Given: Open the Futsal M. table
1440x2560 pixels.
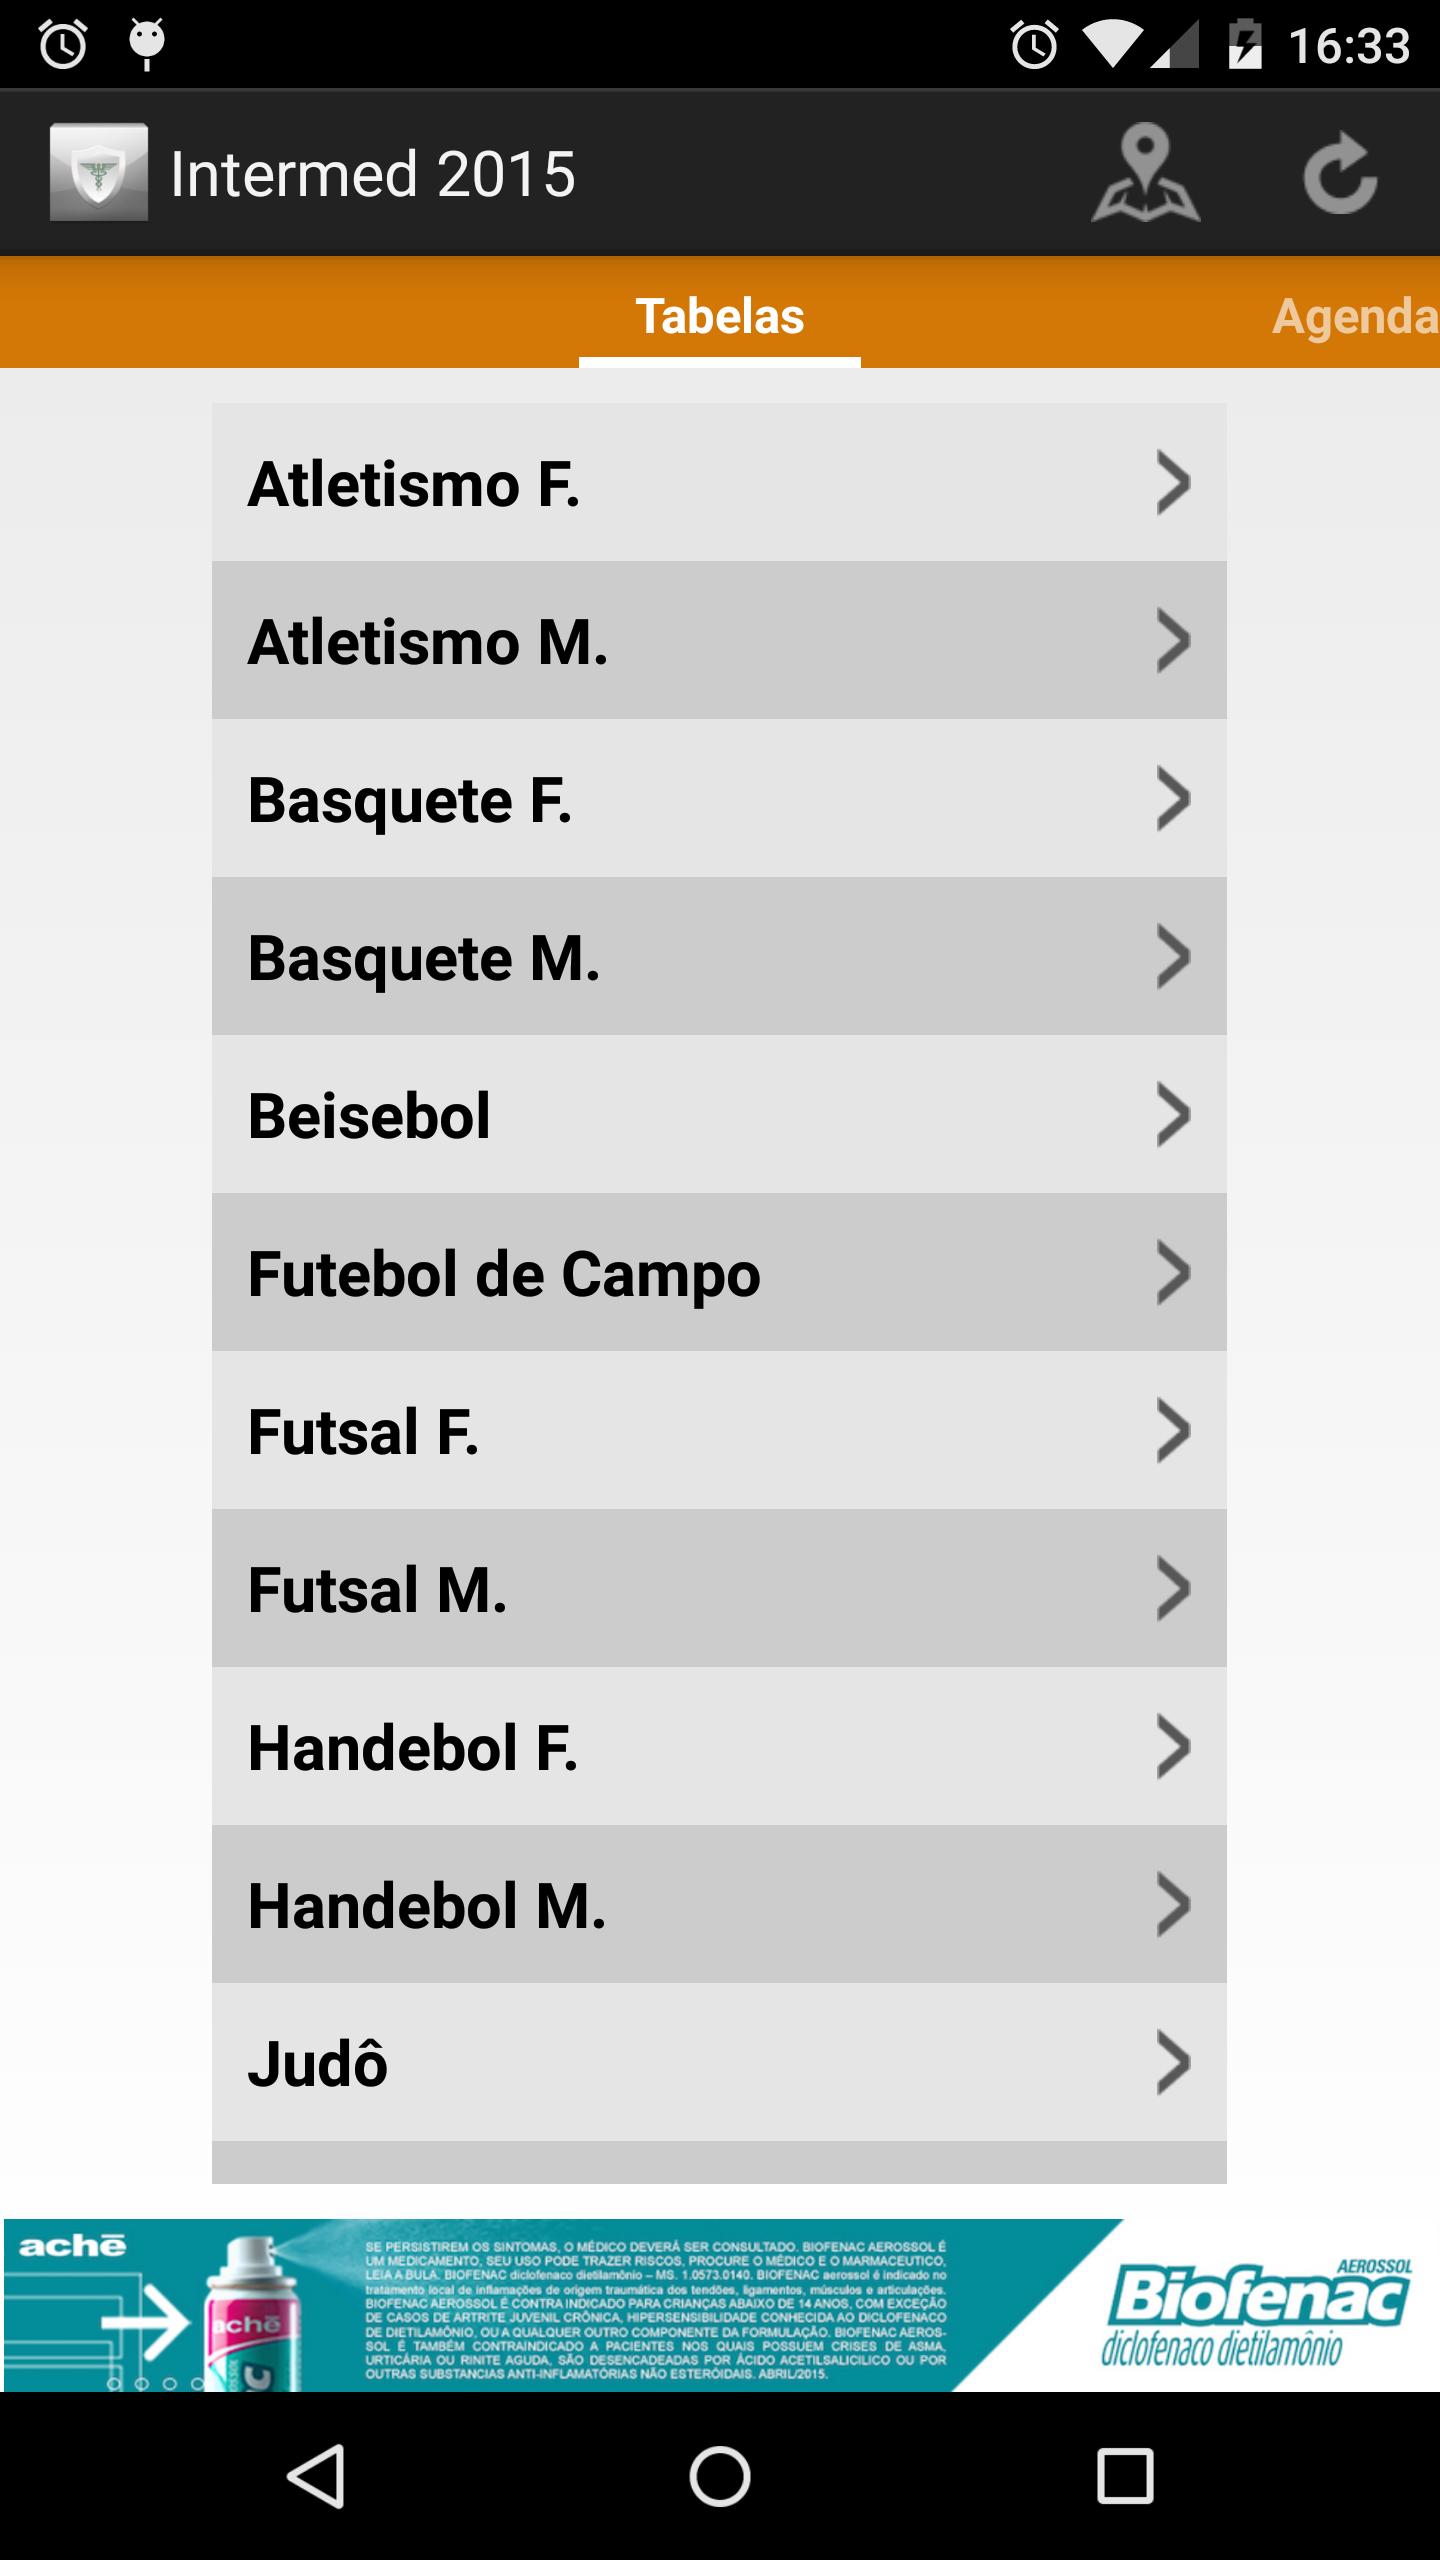Looking at the screenshot, I should click(718, 1589).
